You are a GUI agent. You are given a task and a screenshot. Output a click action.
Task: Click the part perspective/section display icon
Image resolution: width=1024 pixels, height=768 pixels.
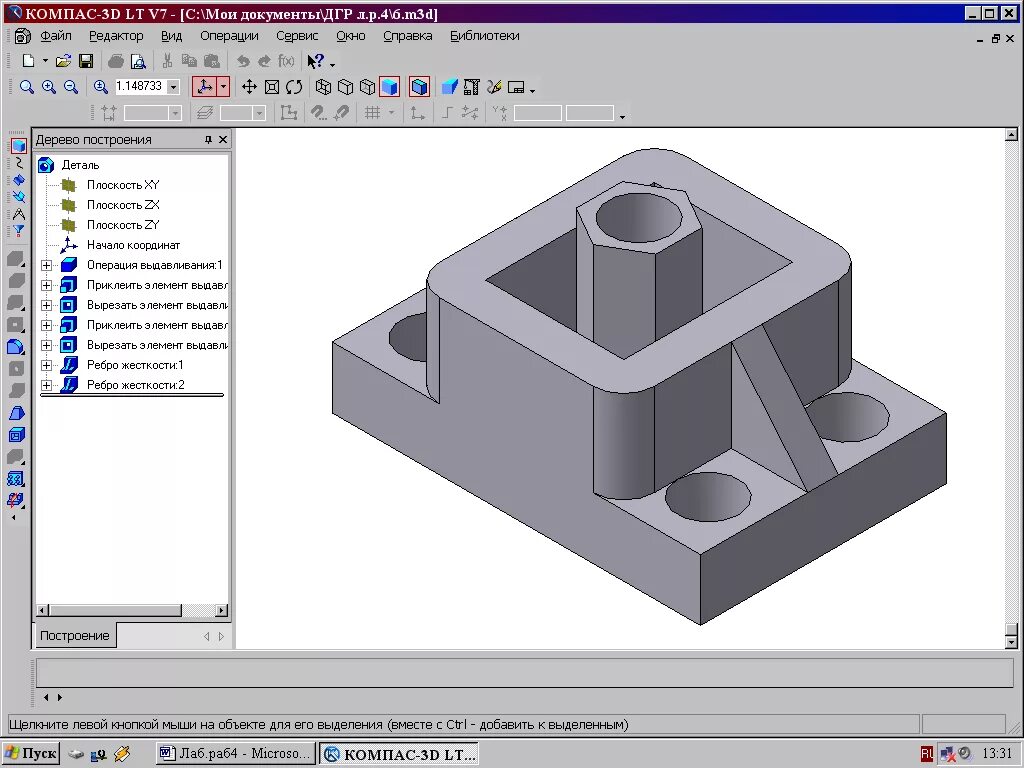(449, 87)
